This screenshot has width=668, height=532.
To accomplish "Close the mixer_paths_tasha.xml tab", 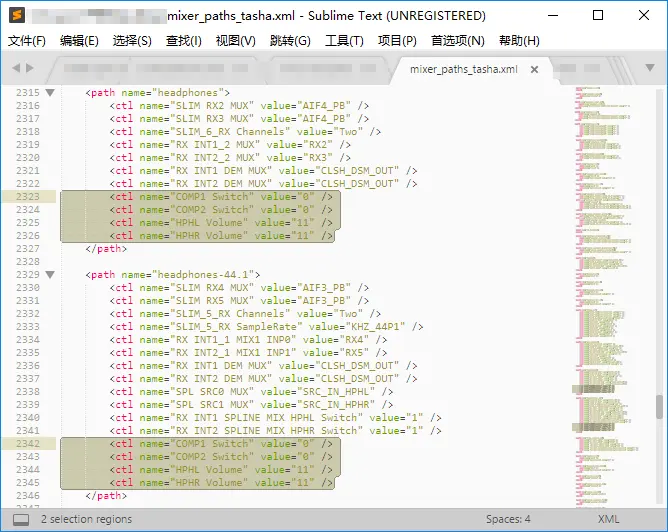I will (x=535, y=70).
